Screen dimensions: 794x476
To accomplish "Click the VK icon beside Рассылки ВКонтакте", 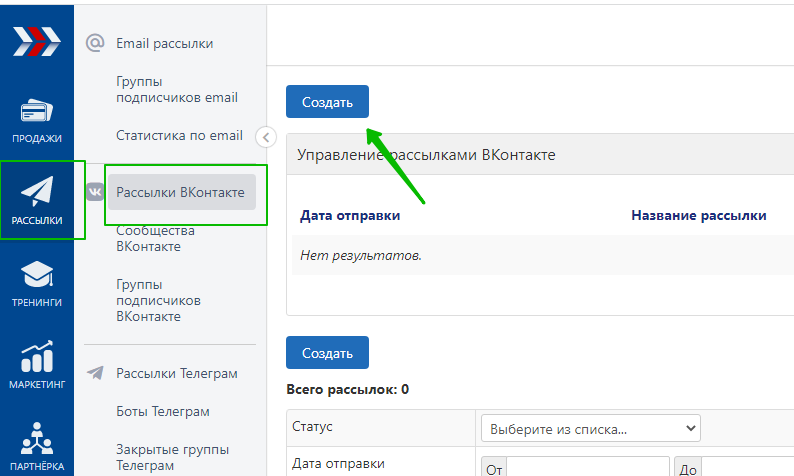I will tap(95, 192).
